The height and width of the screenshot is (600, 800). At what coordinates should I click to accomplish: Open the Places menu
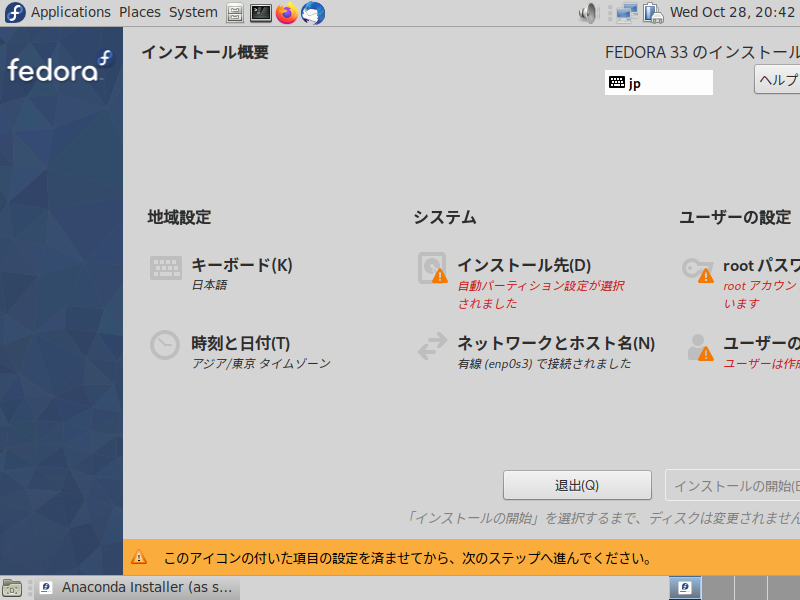140,12
